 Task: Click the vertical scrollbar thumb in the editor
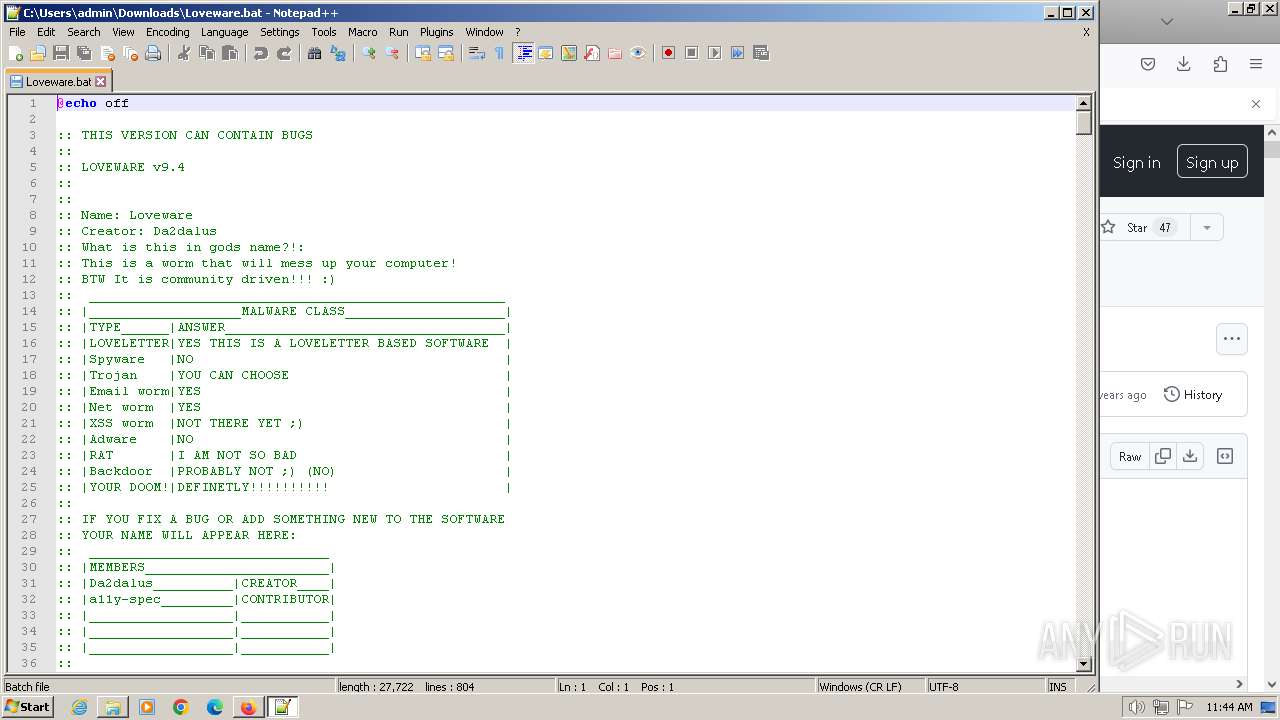(1083, 123)
